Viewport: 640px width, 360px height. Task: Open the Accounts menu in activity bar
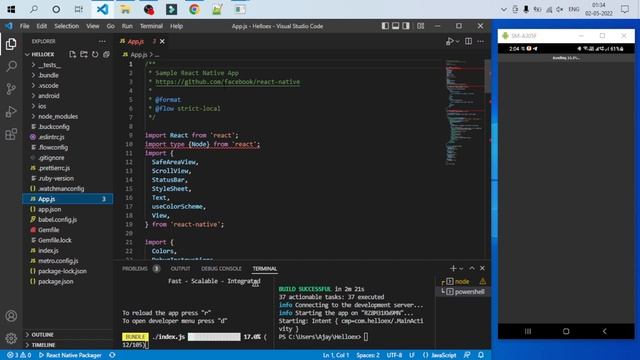(11, 316)
